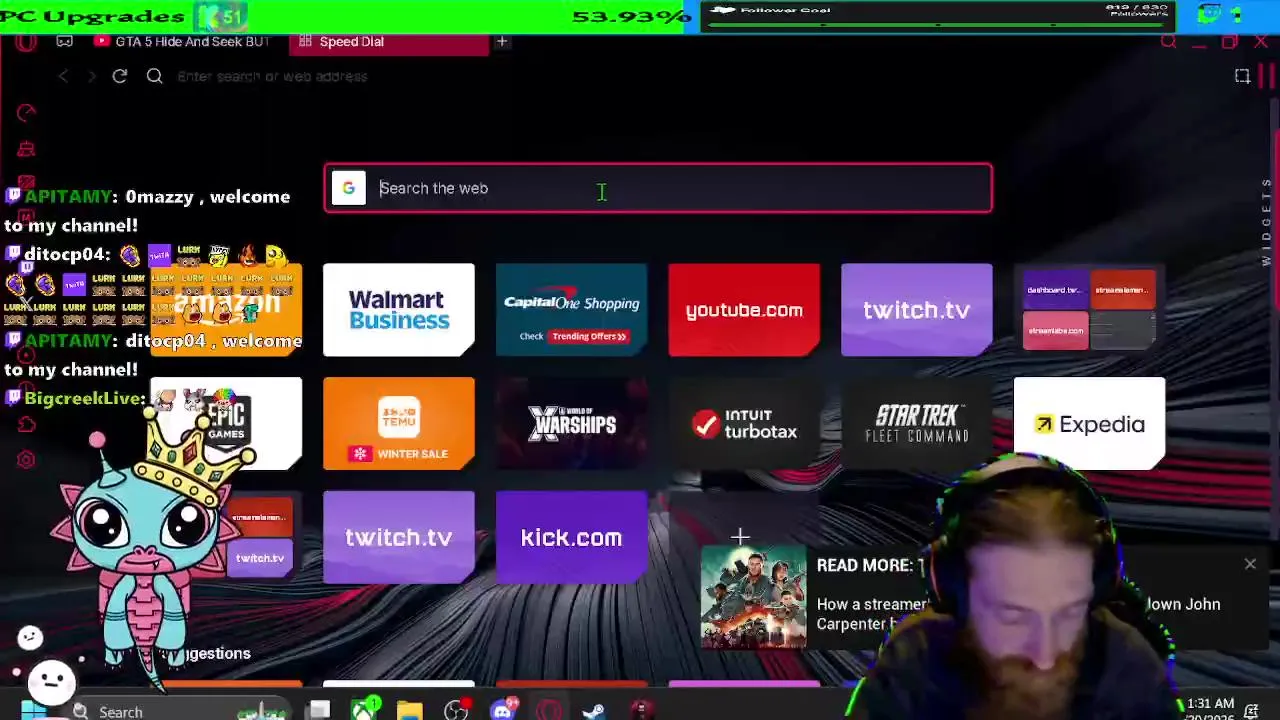The height and width of the screenshot is (720, 1280).
Task: Dismiss the READ MORE news popup
Action: 1250,564
